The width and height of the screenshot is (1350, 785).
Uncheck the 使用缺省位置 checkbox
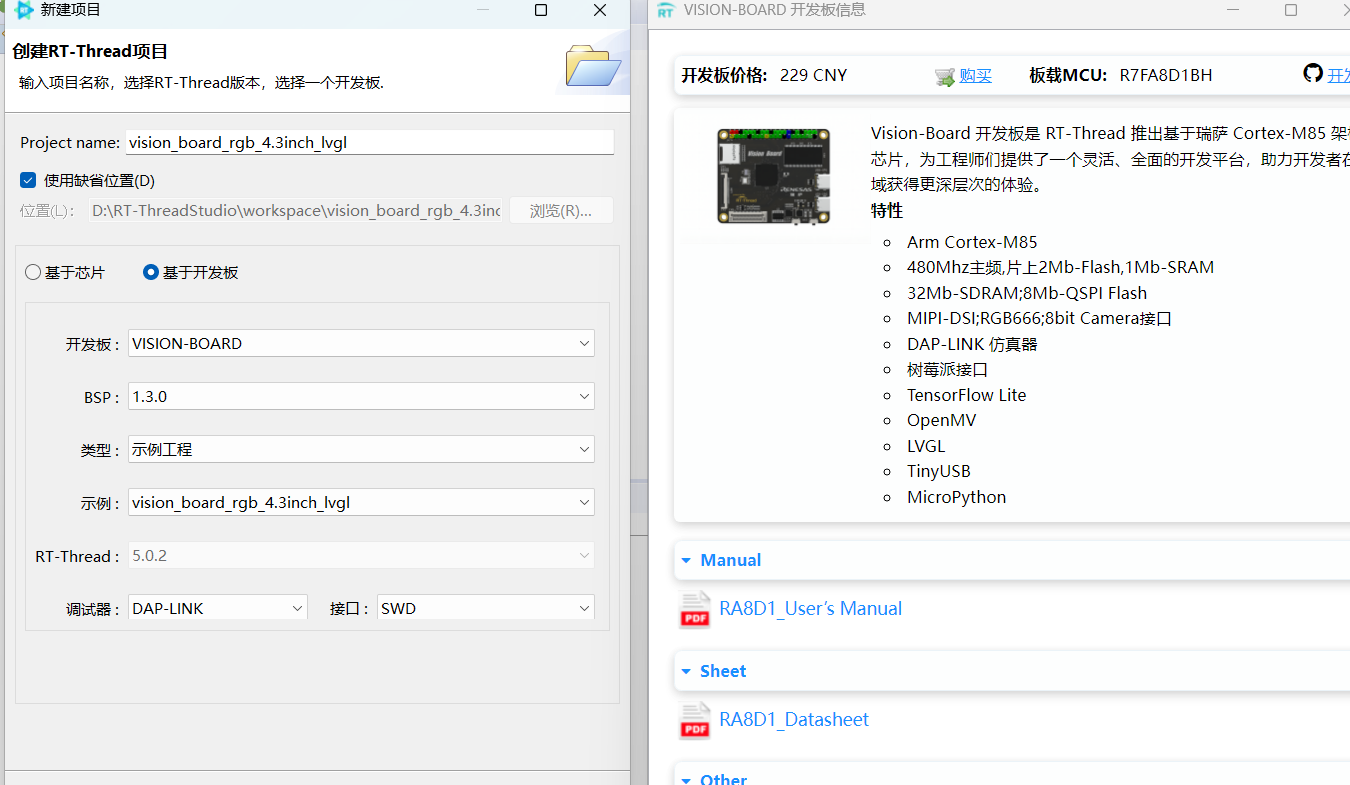point(28,181)
